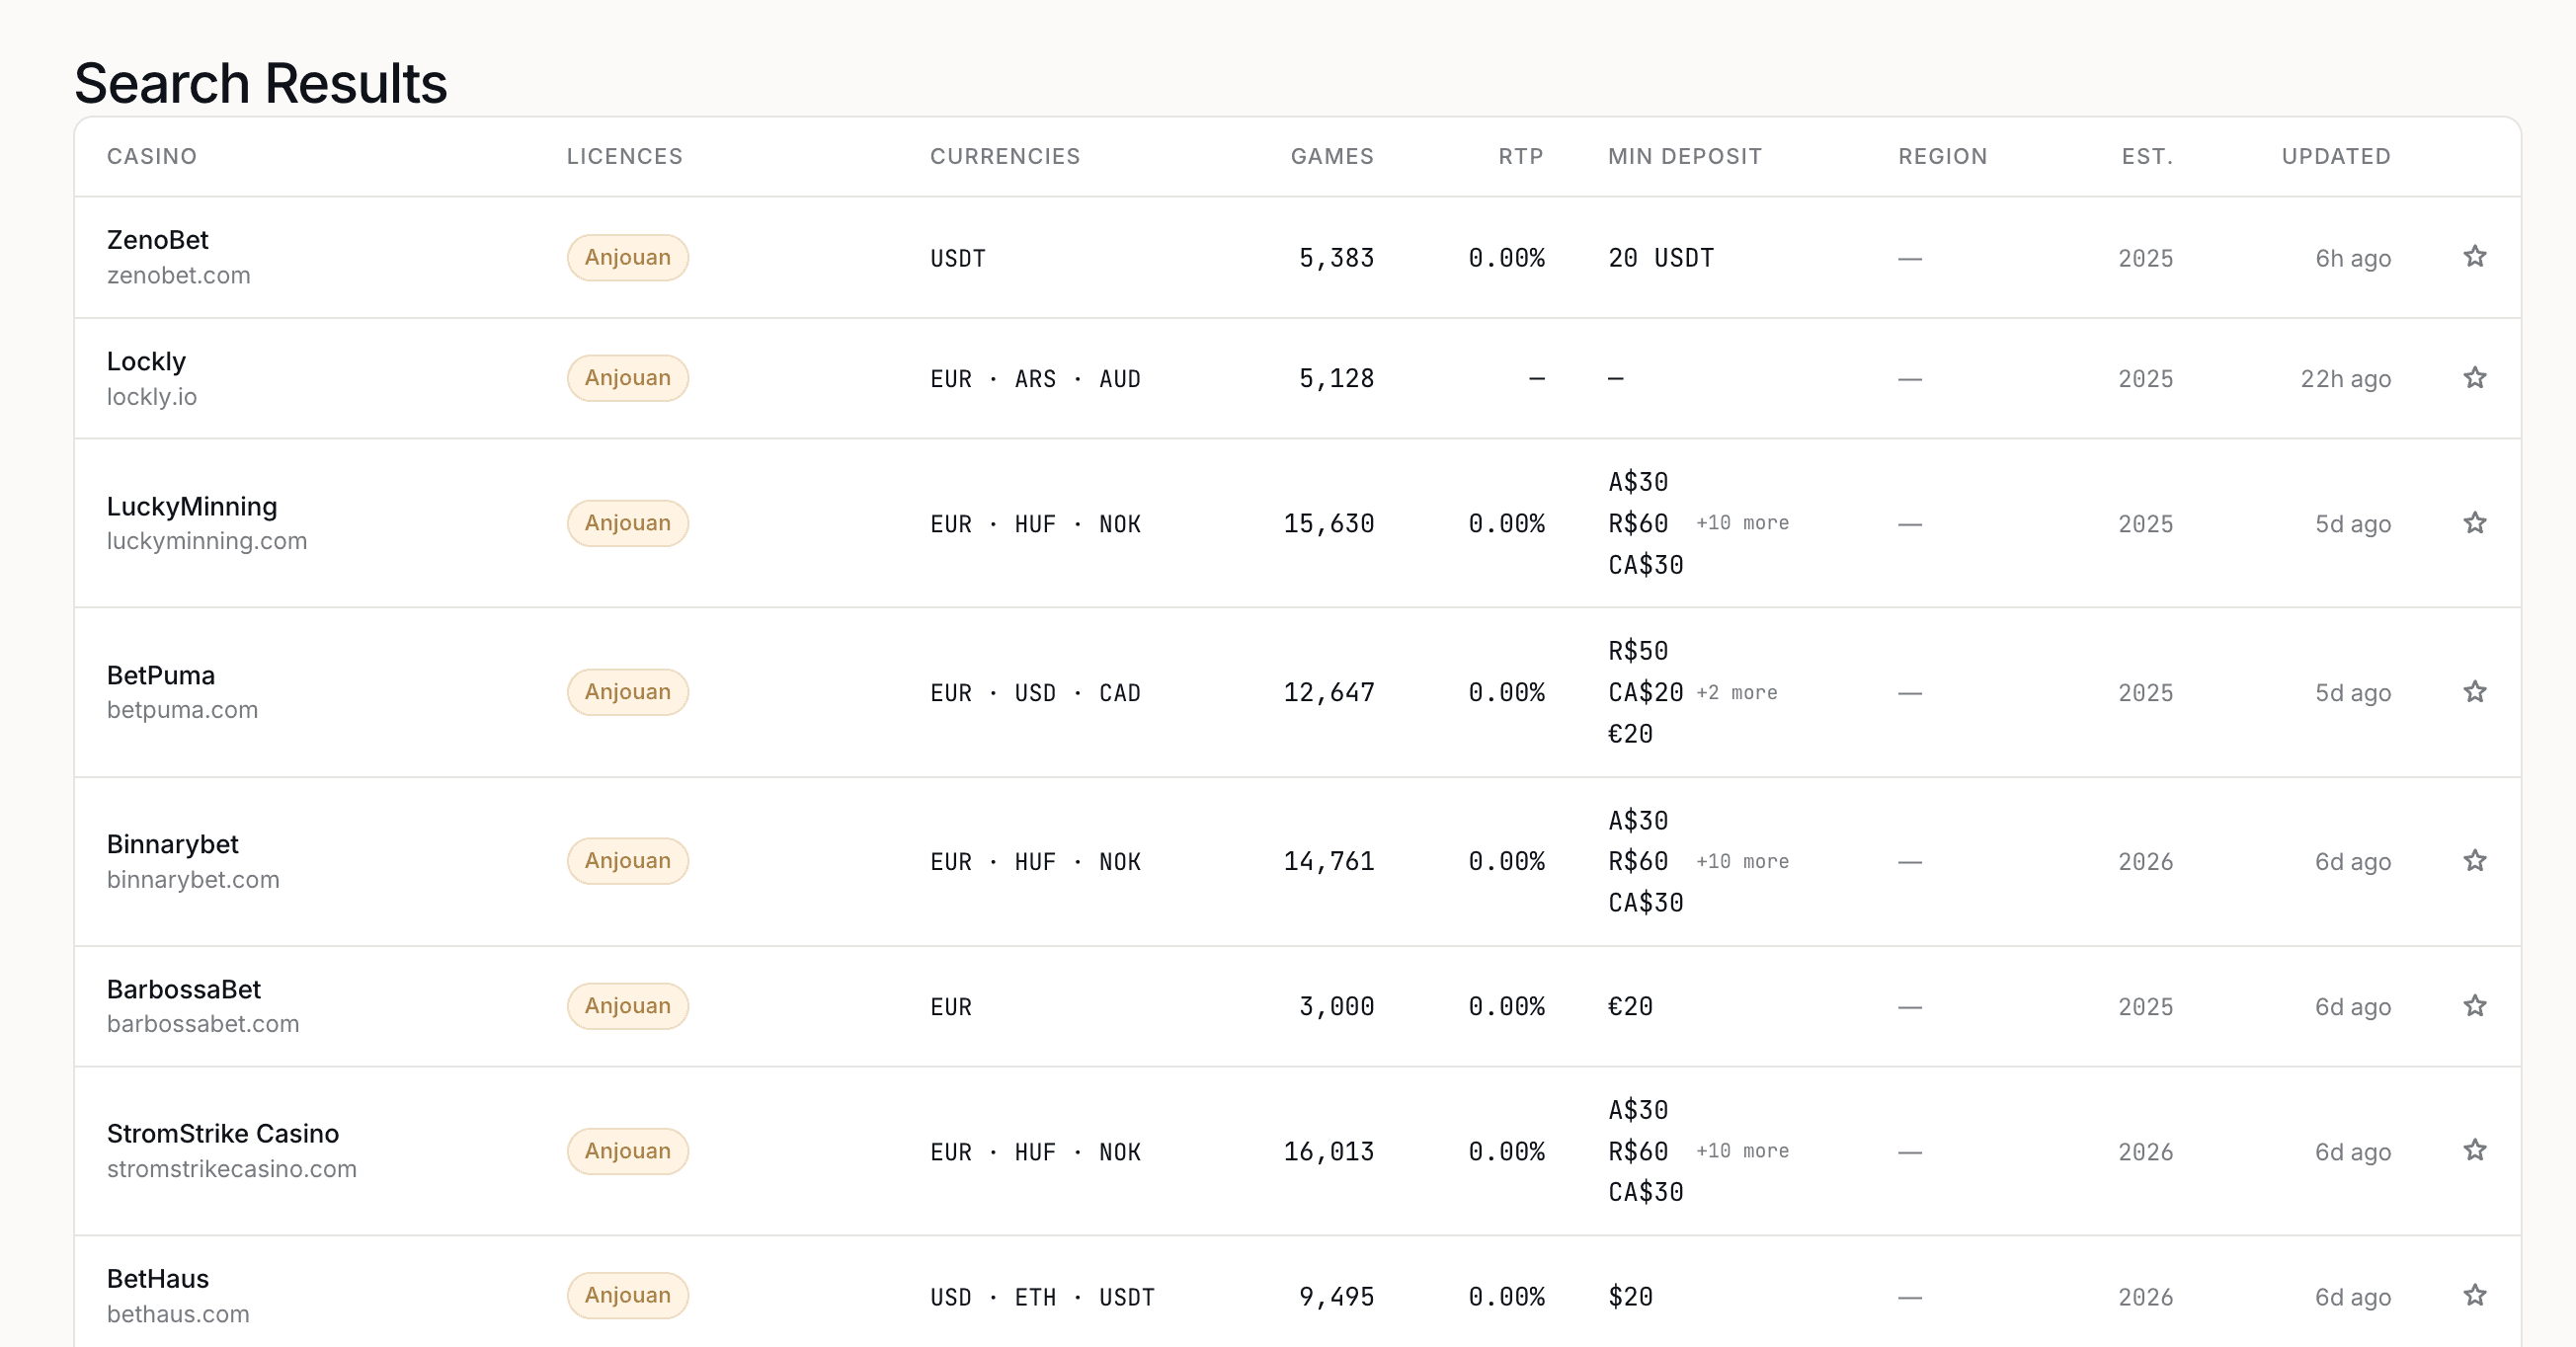Viewport: 2576px width, 1347px height.
Task: Expand '+2 more' deposits for BetPuma
Action: pos(1737,693)
